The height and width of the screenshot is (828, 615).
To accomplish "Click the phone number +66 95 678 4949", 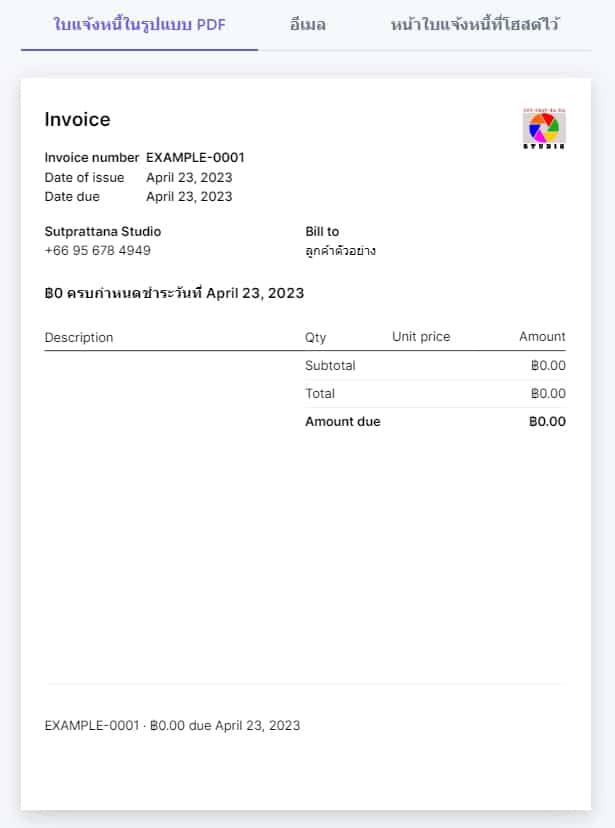I will [x=98, y=250].
